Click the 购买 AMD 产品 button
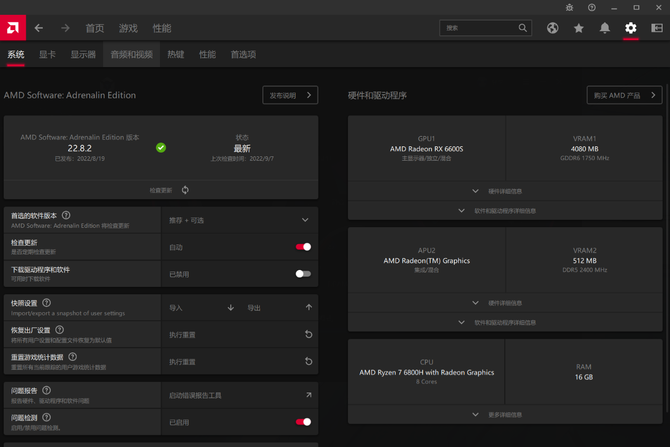This screenshot has width=670, height=447. 624,95
